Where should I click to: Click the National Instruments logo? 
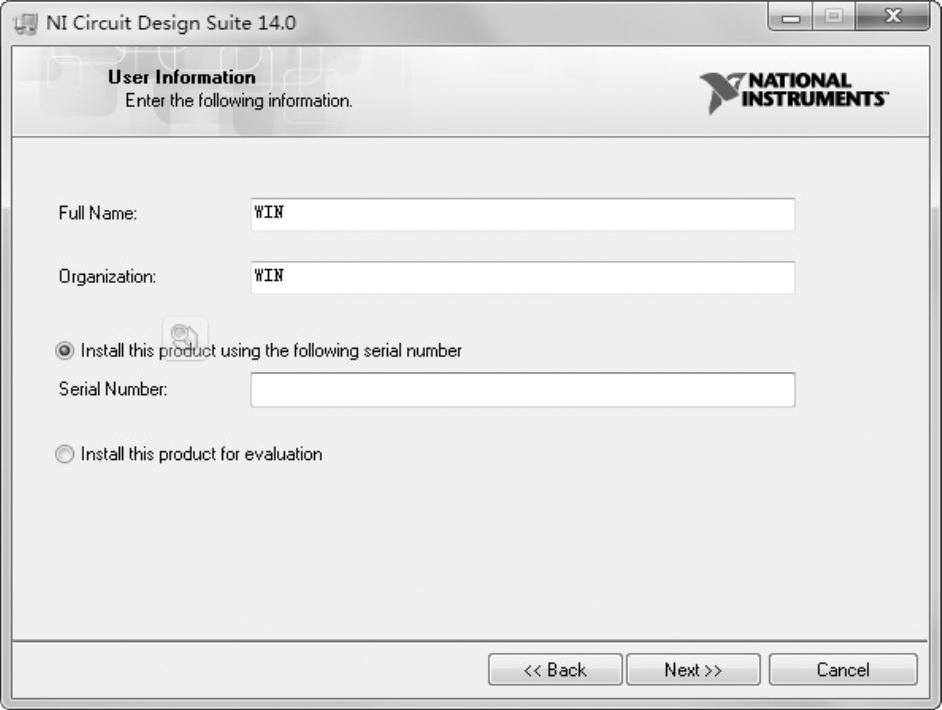click(794, 93)
